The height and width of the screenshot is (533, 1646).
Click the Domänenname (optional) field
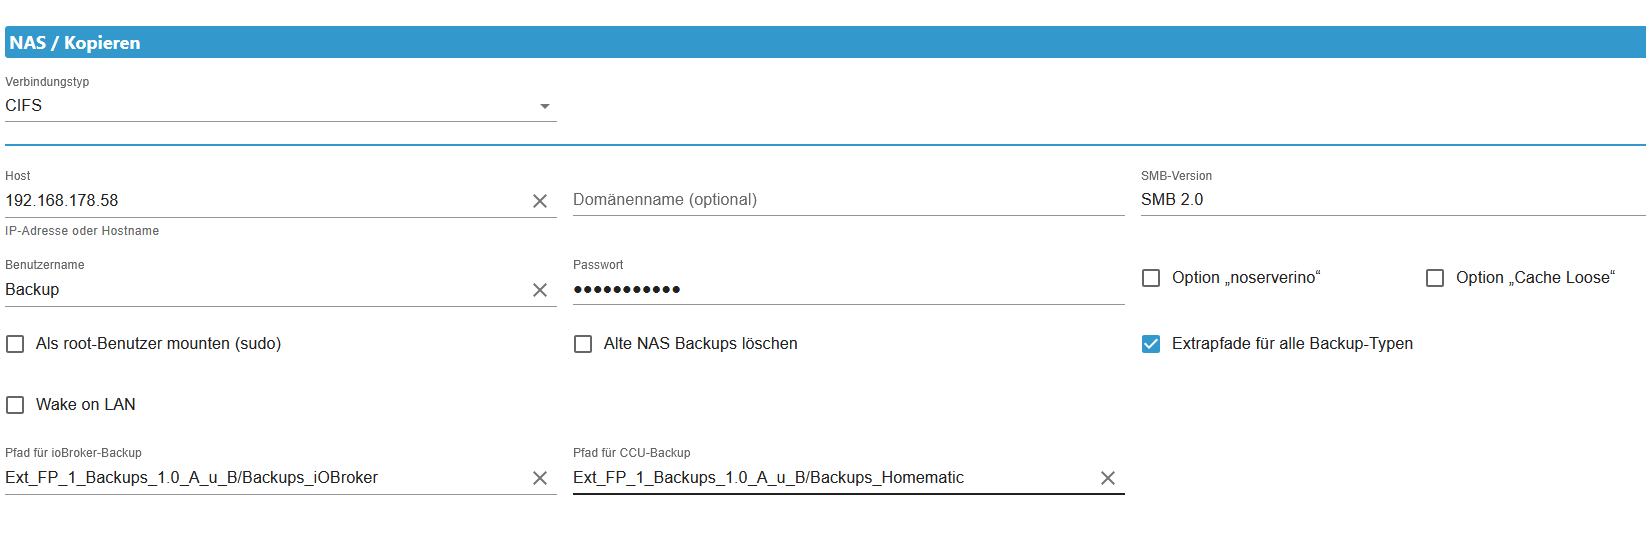(x=849, y=200)
